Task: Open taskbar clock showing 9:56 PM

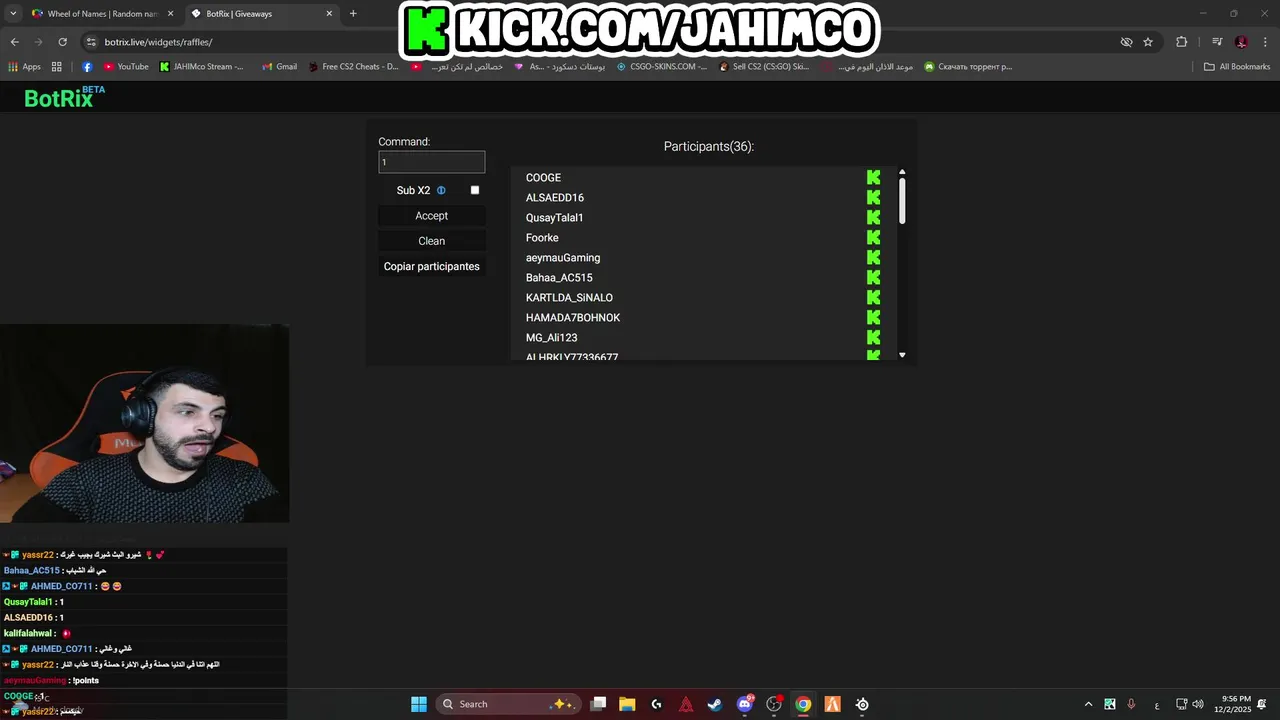Action: (1233, 704)
